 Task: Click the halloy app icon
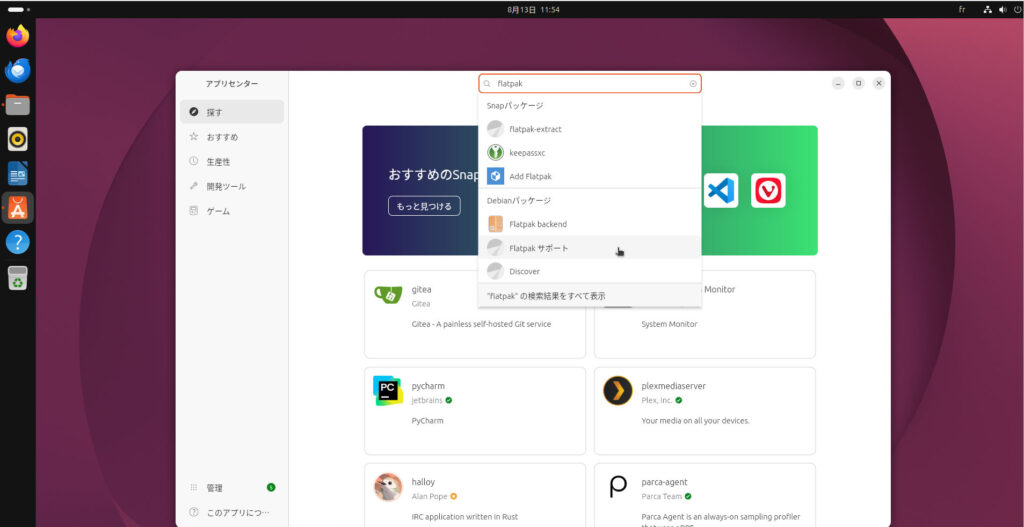388,487
